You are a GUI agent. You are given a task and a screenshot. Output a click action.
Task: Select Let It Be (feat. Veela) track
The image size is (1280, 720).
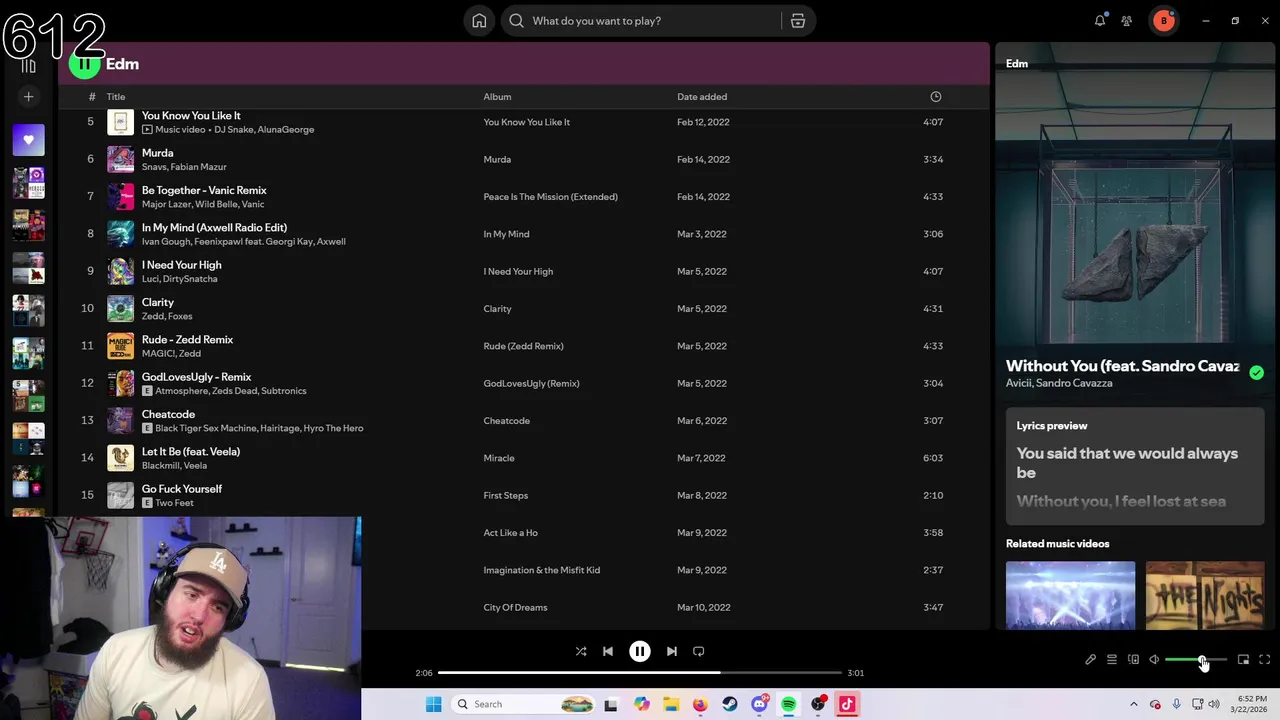[191, 452]
